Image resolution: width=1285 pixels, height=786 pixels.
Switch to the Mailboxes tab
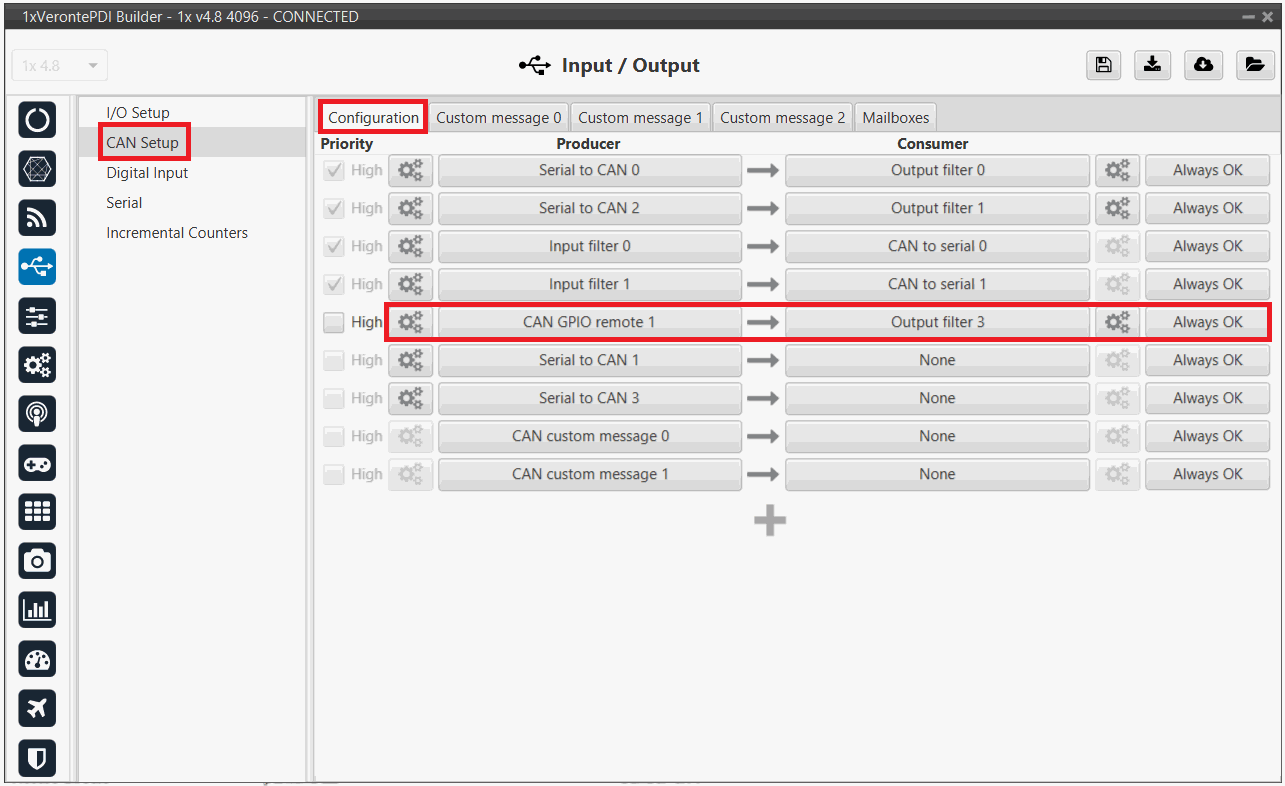(895, 117)
